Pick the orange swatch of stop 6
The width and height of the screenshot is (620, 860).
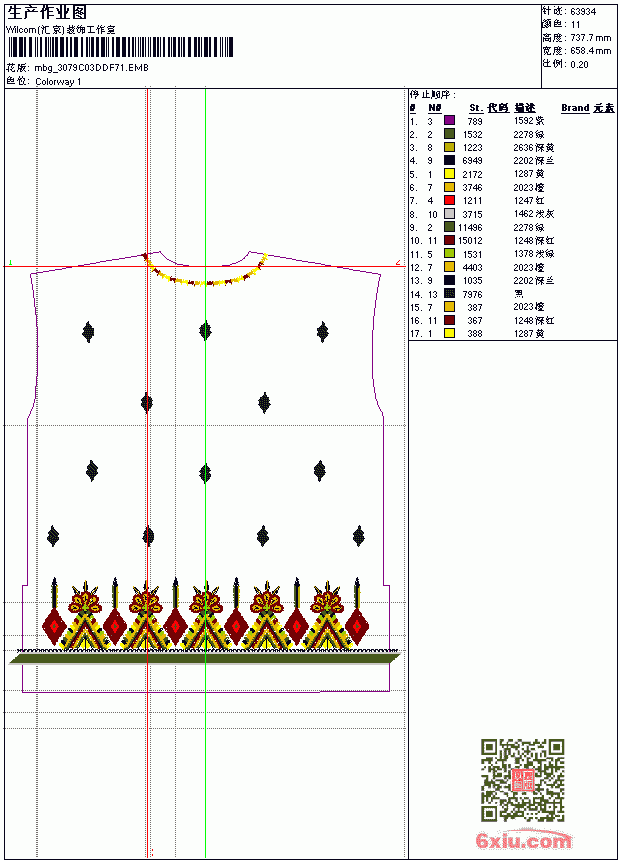tap(449, 187)
